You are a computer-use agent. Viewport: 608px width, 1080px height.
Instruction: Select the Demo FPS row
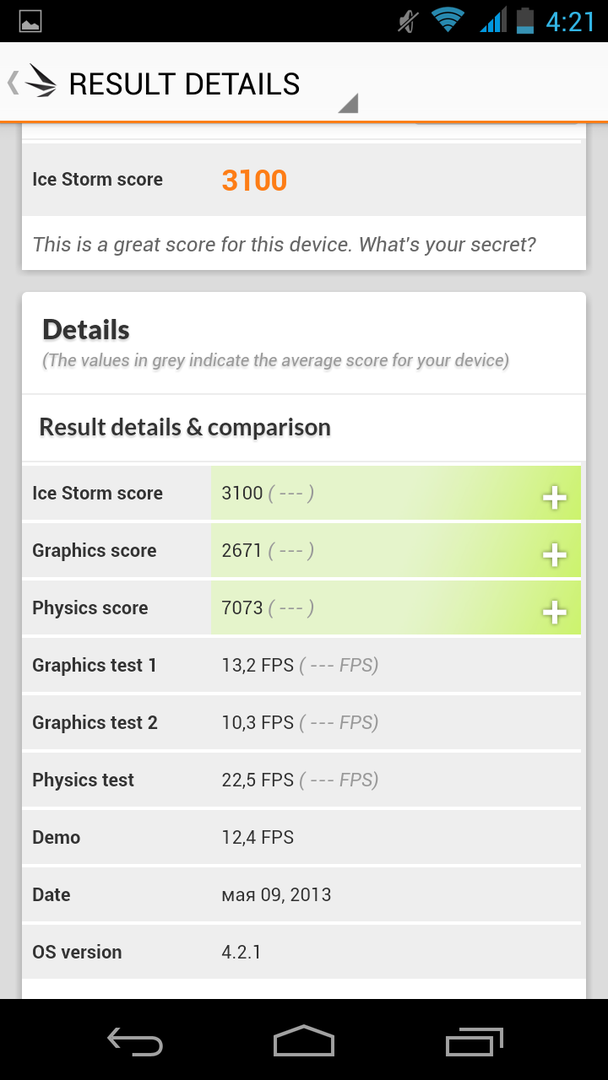(300, 837)
